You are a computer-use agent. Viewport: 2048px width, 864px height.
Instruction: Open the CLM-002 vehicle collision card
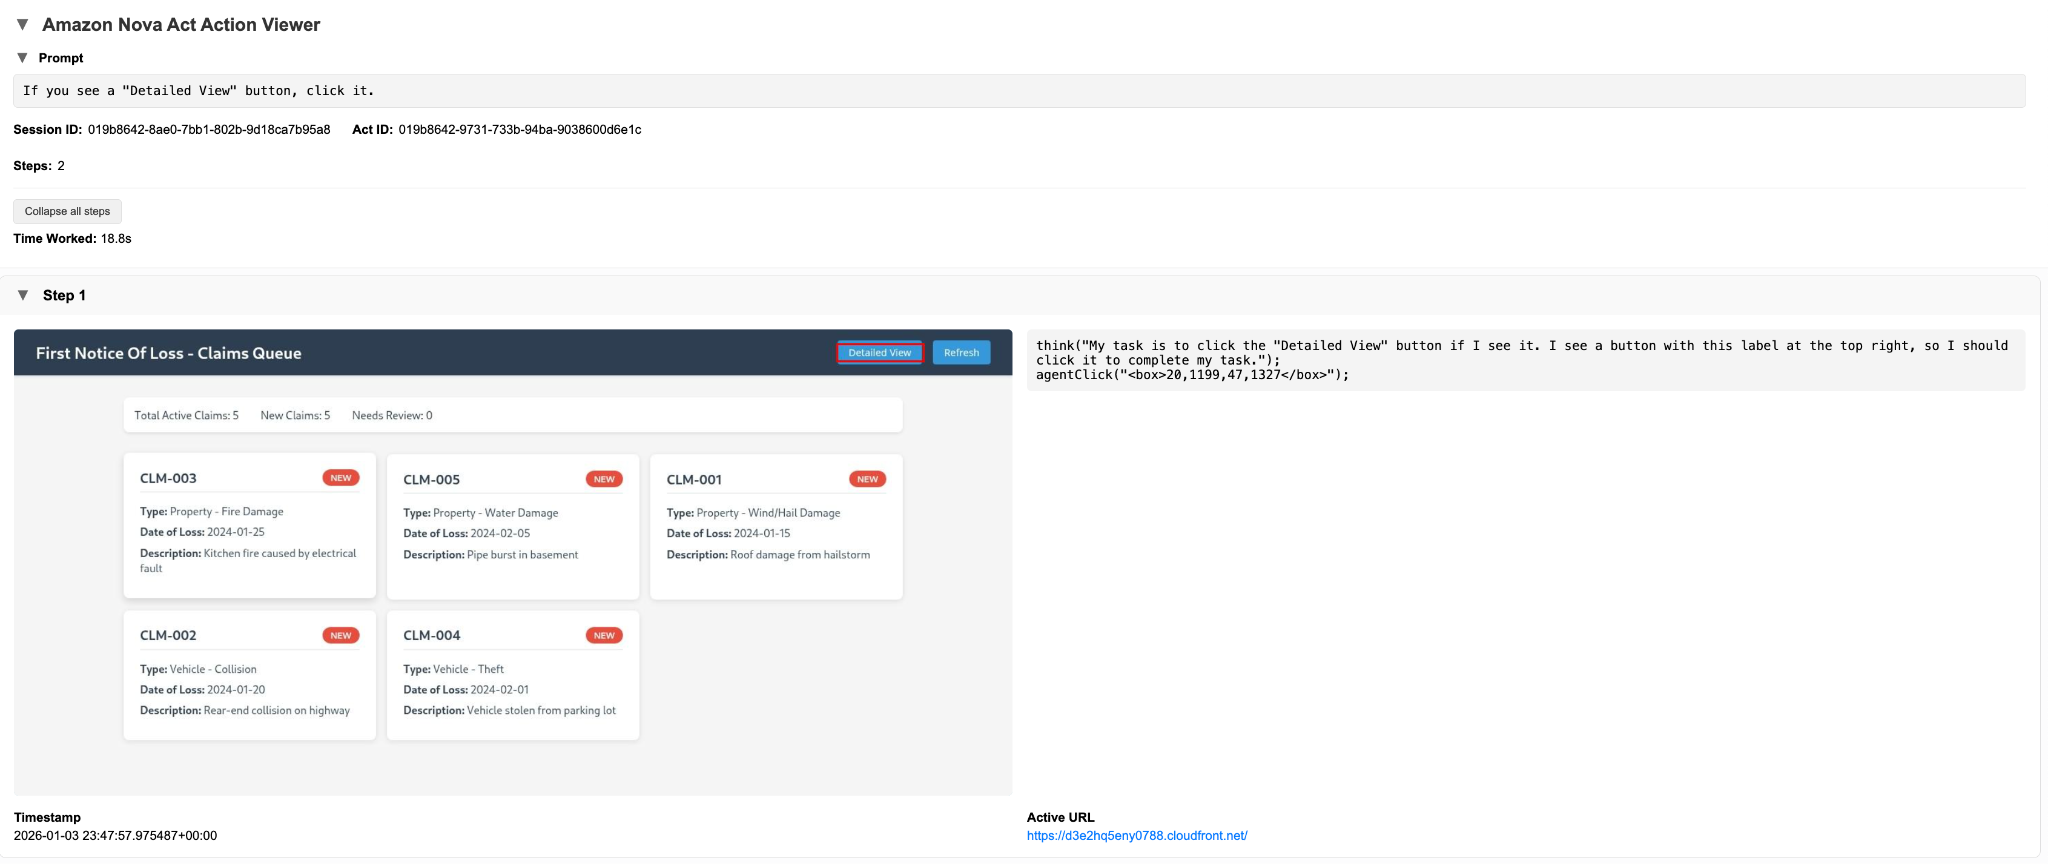coord(250,676)
